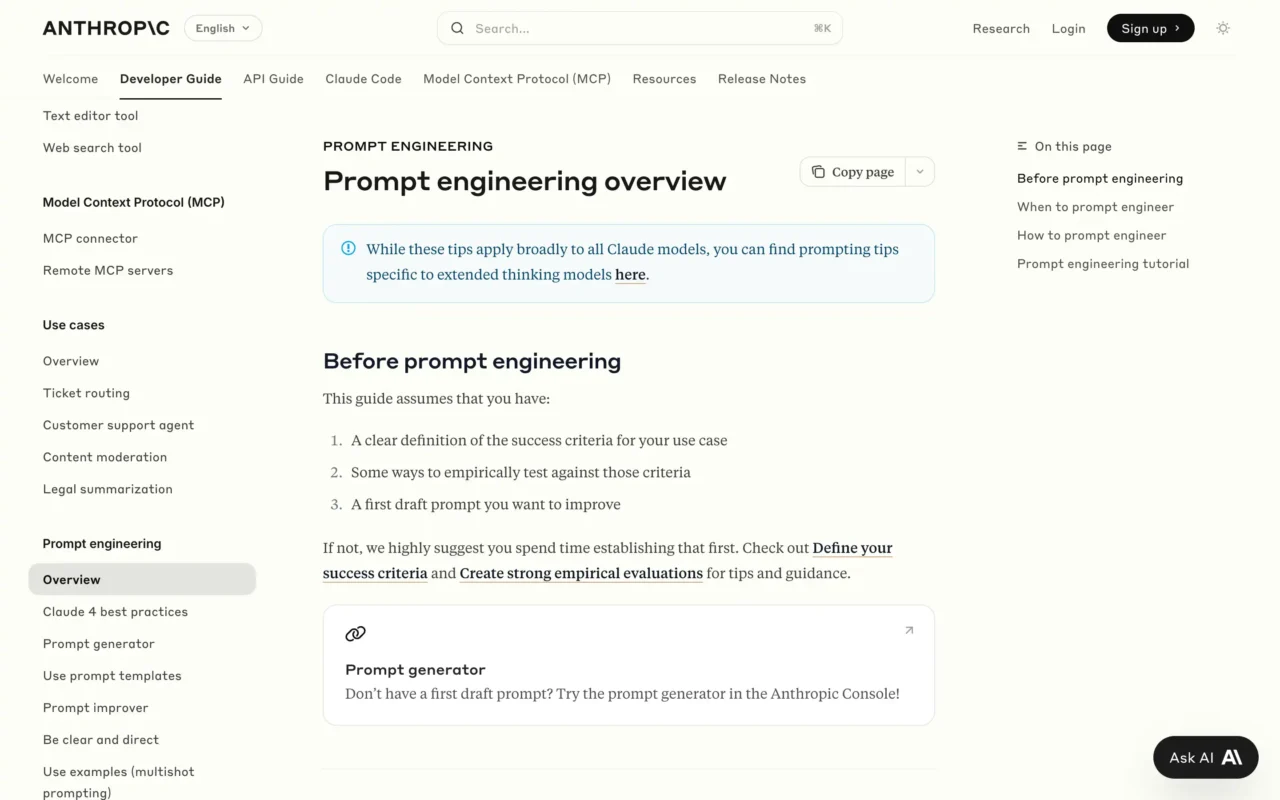Click the Anthropic logo in header
This screenshot has height=800, width=1280.
[x=106, y=28]
